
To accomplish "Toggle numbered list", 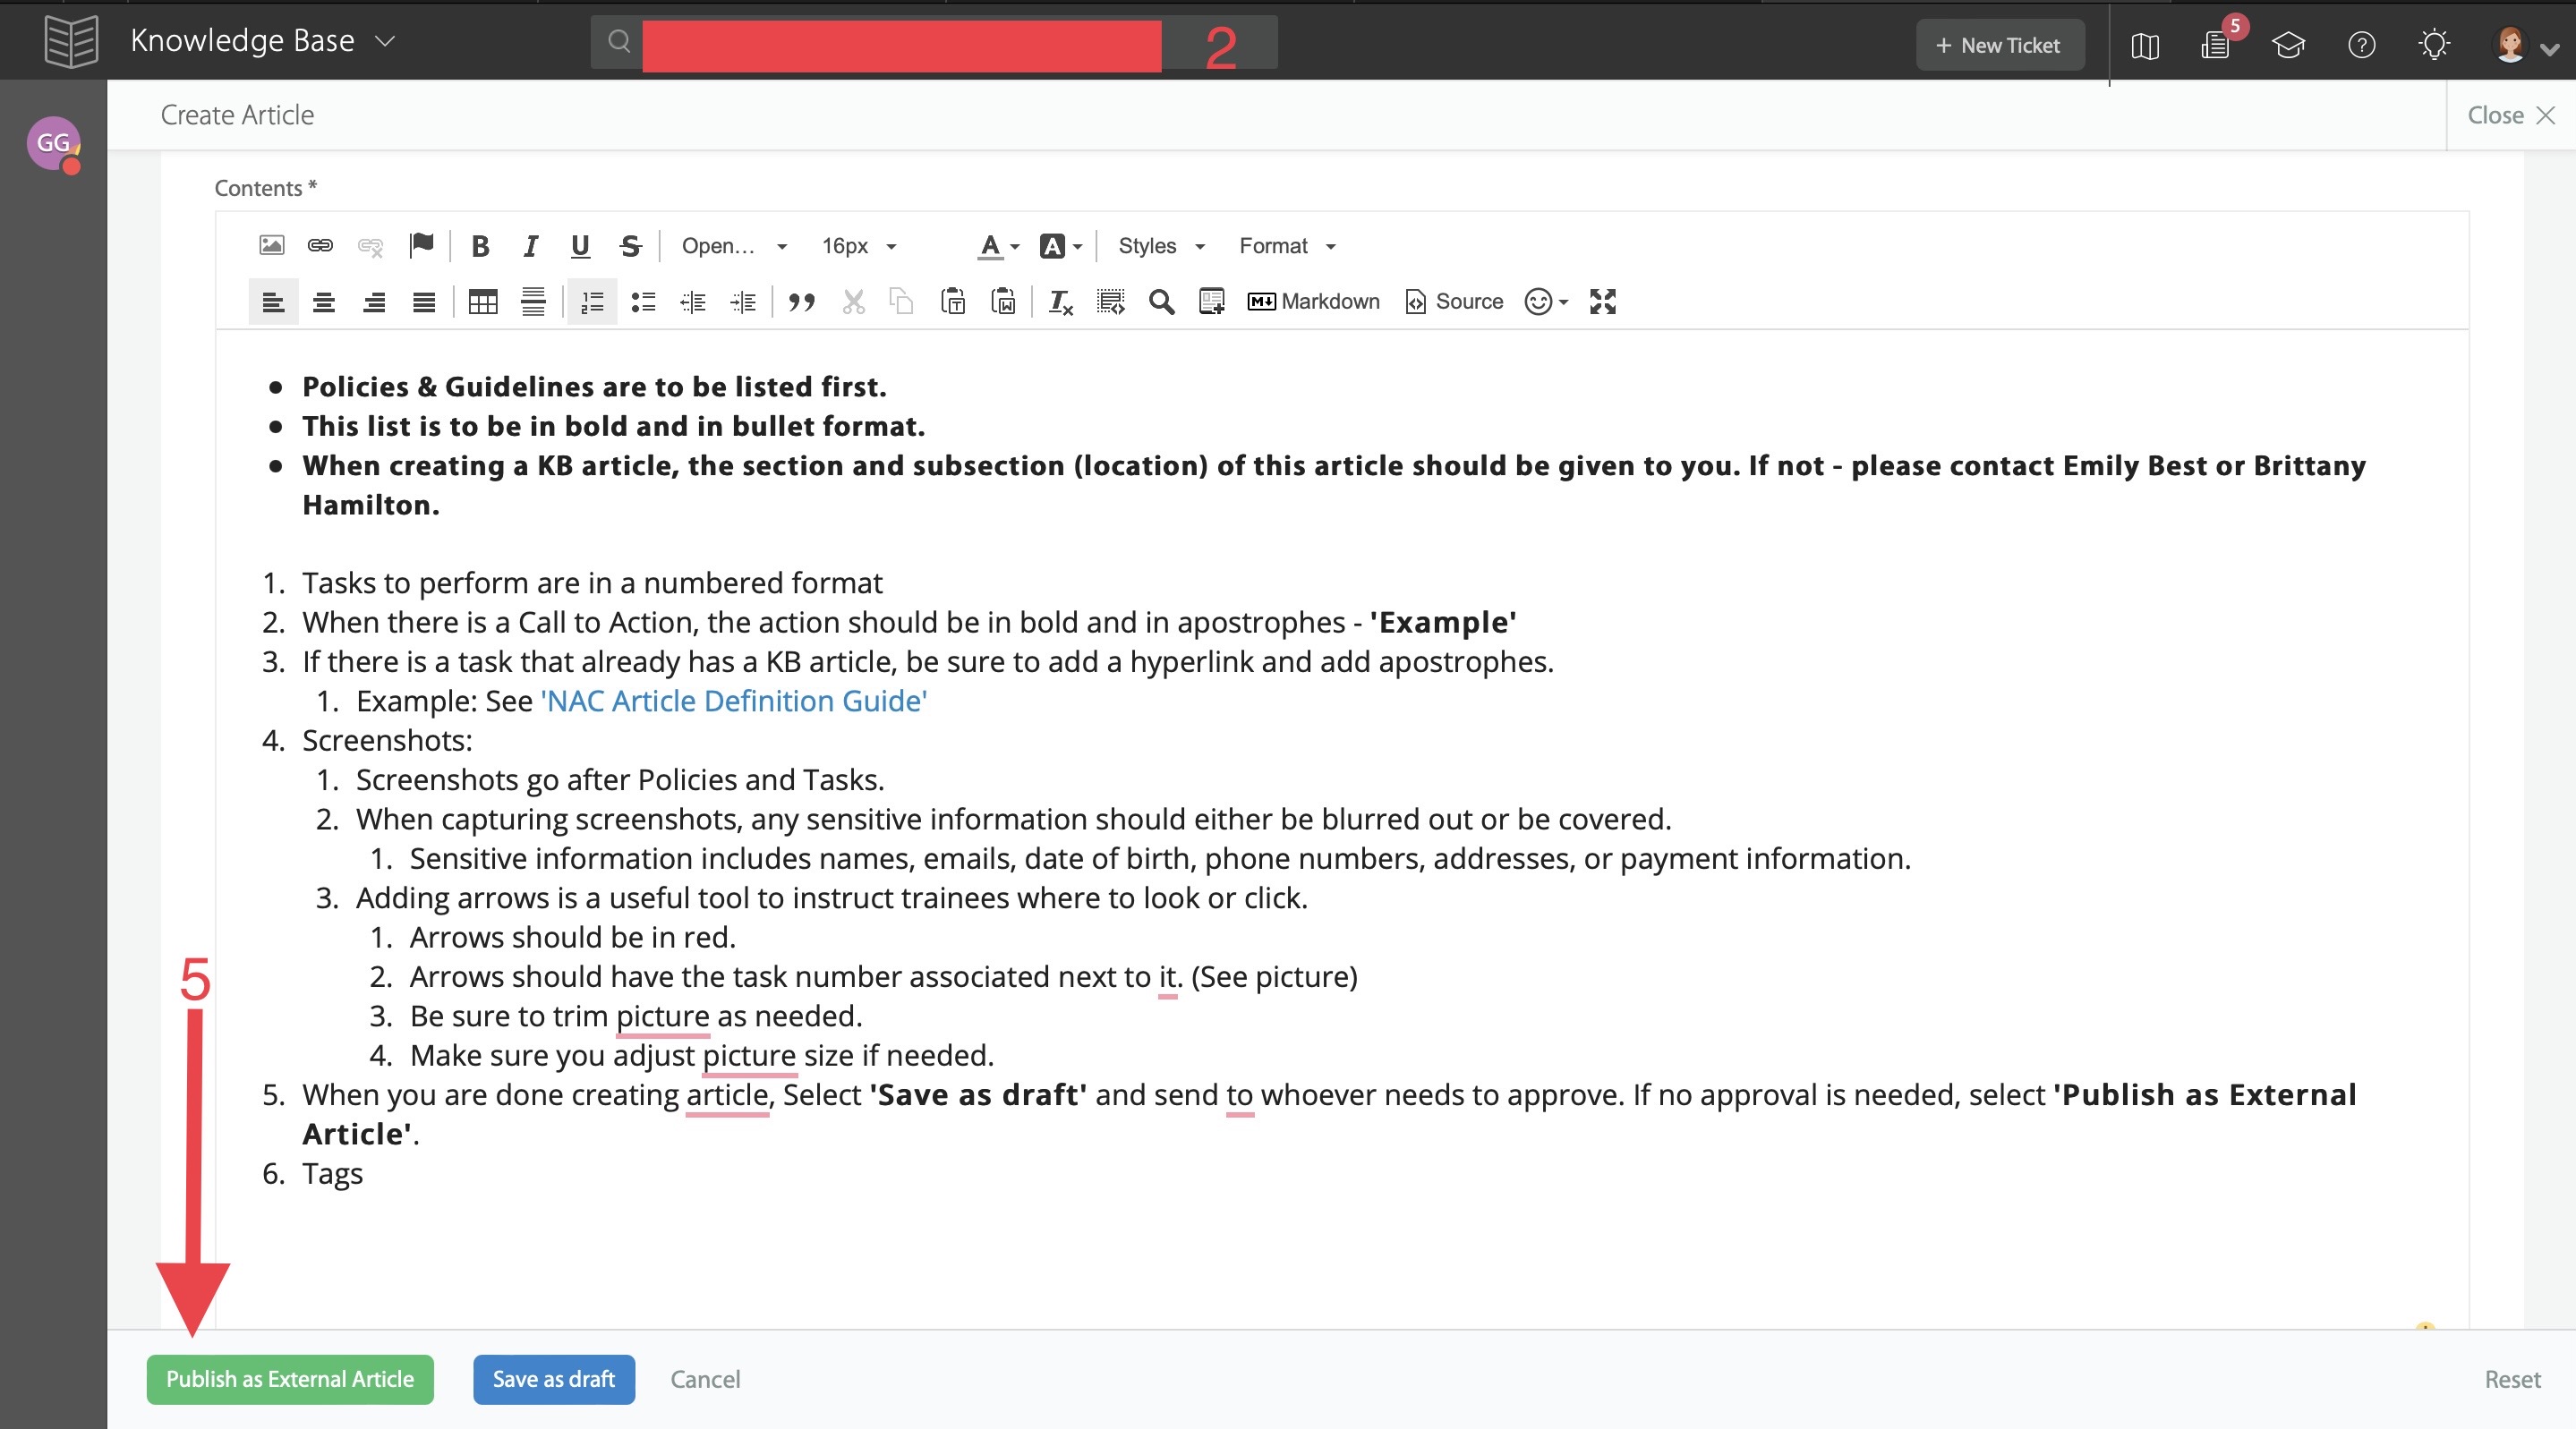I will pos(592,302).
